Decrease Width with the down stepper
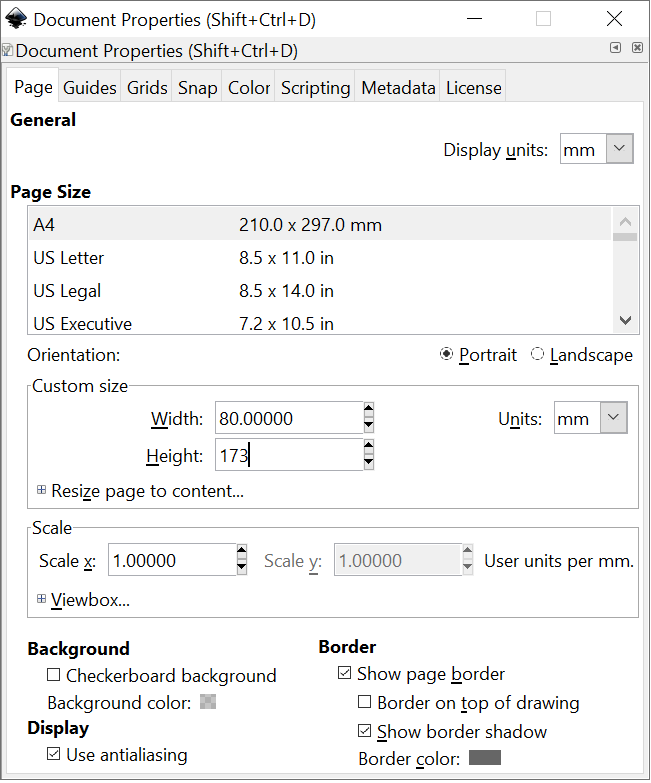Image resolution: width=651 pixels, height=783 pixels. (x=368, y=425)
